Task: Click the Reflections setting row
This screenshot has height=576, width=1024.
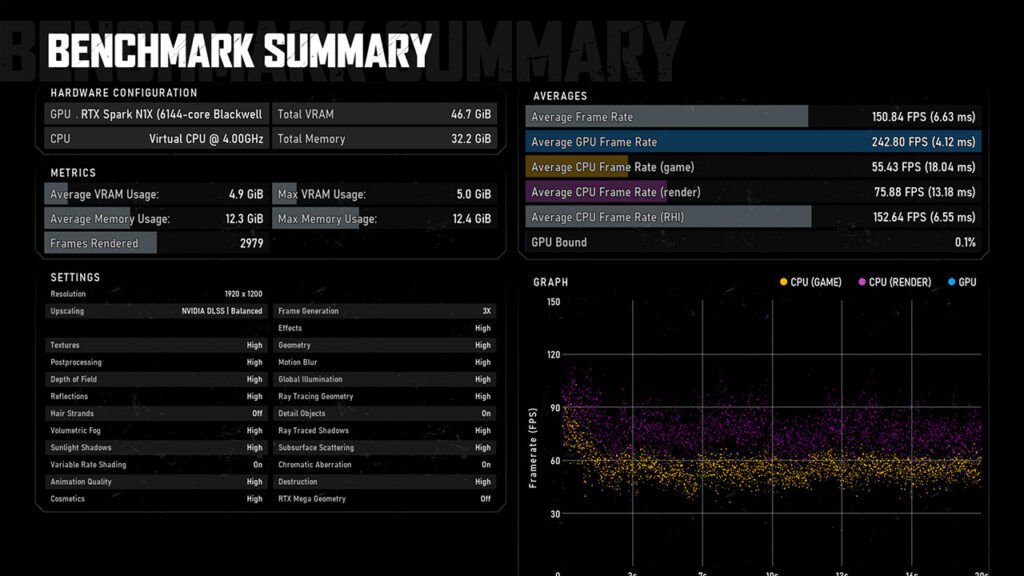Action: [157, 396]
